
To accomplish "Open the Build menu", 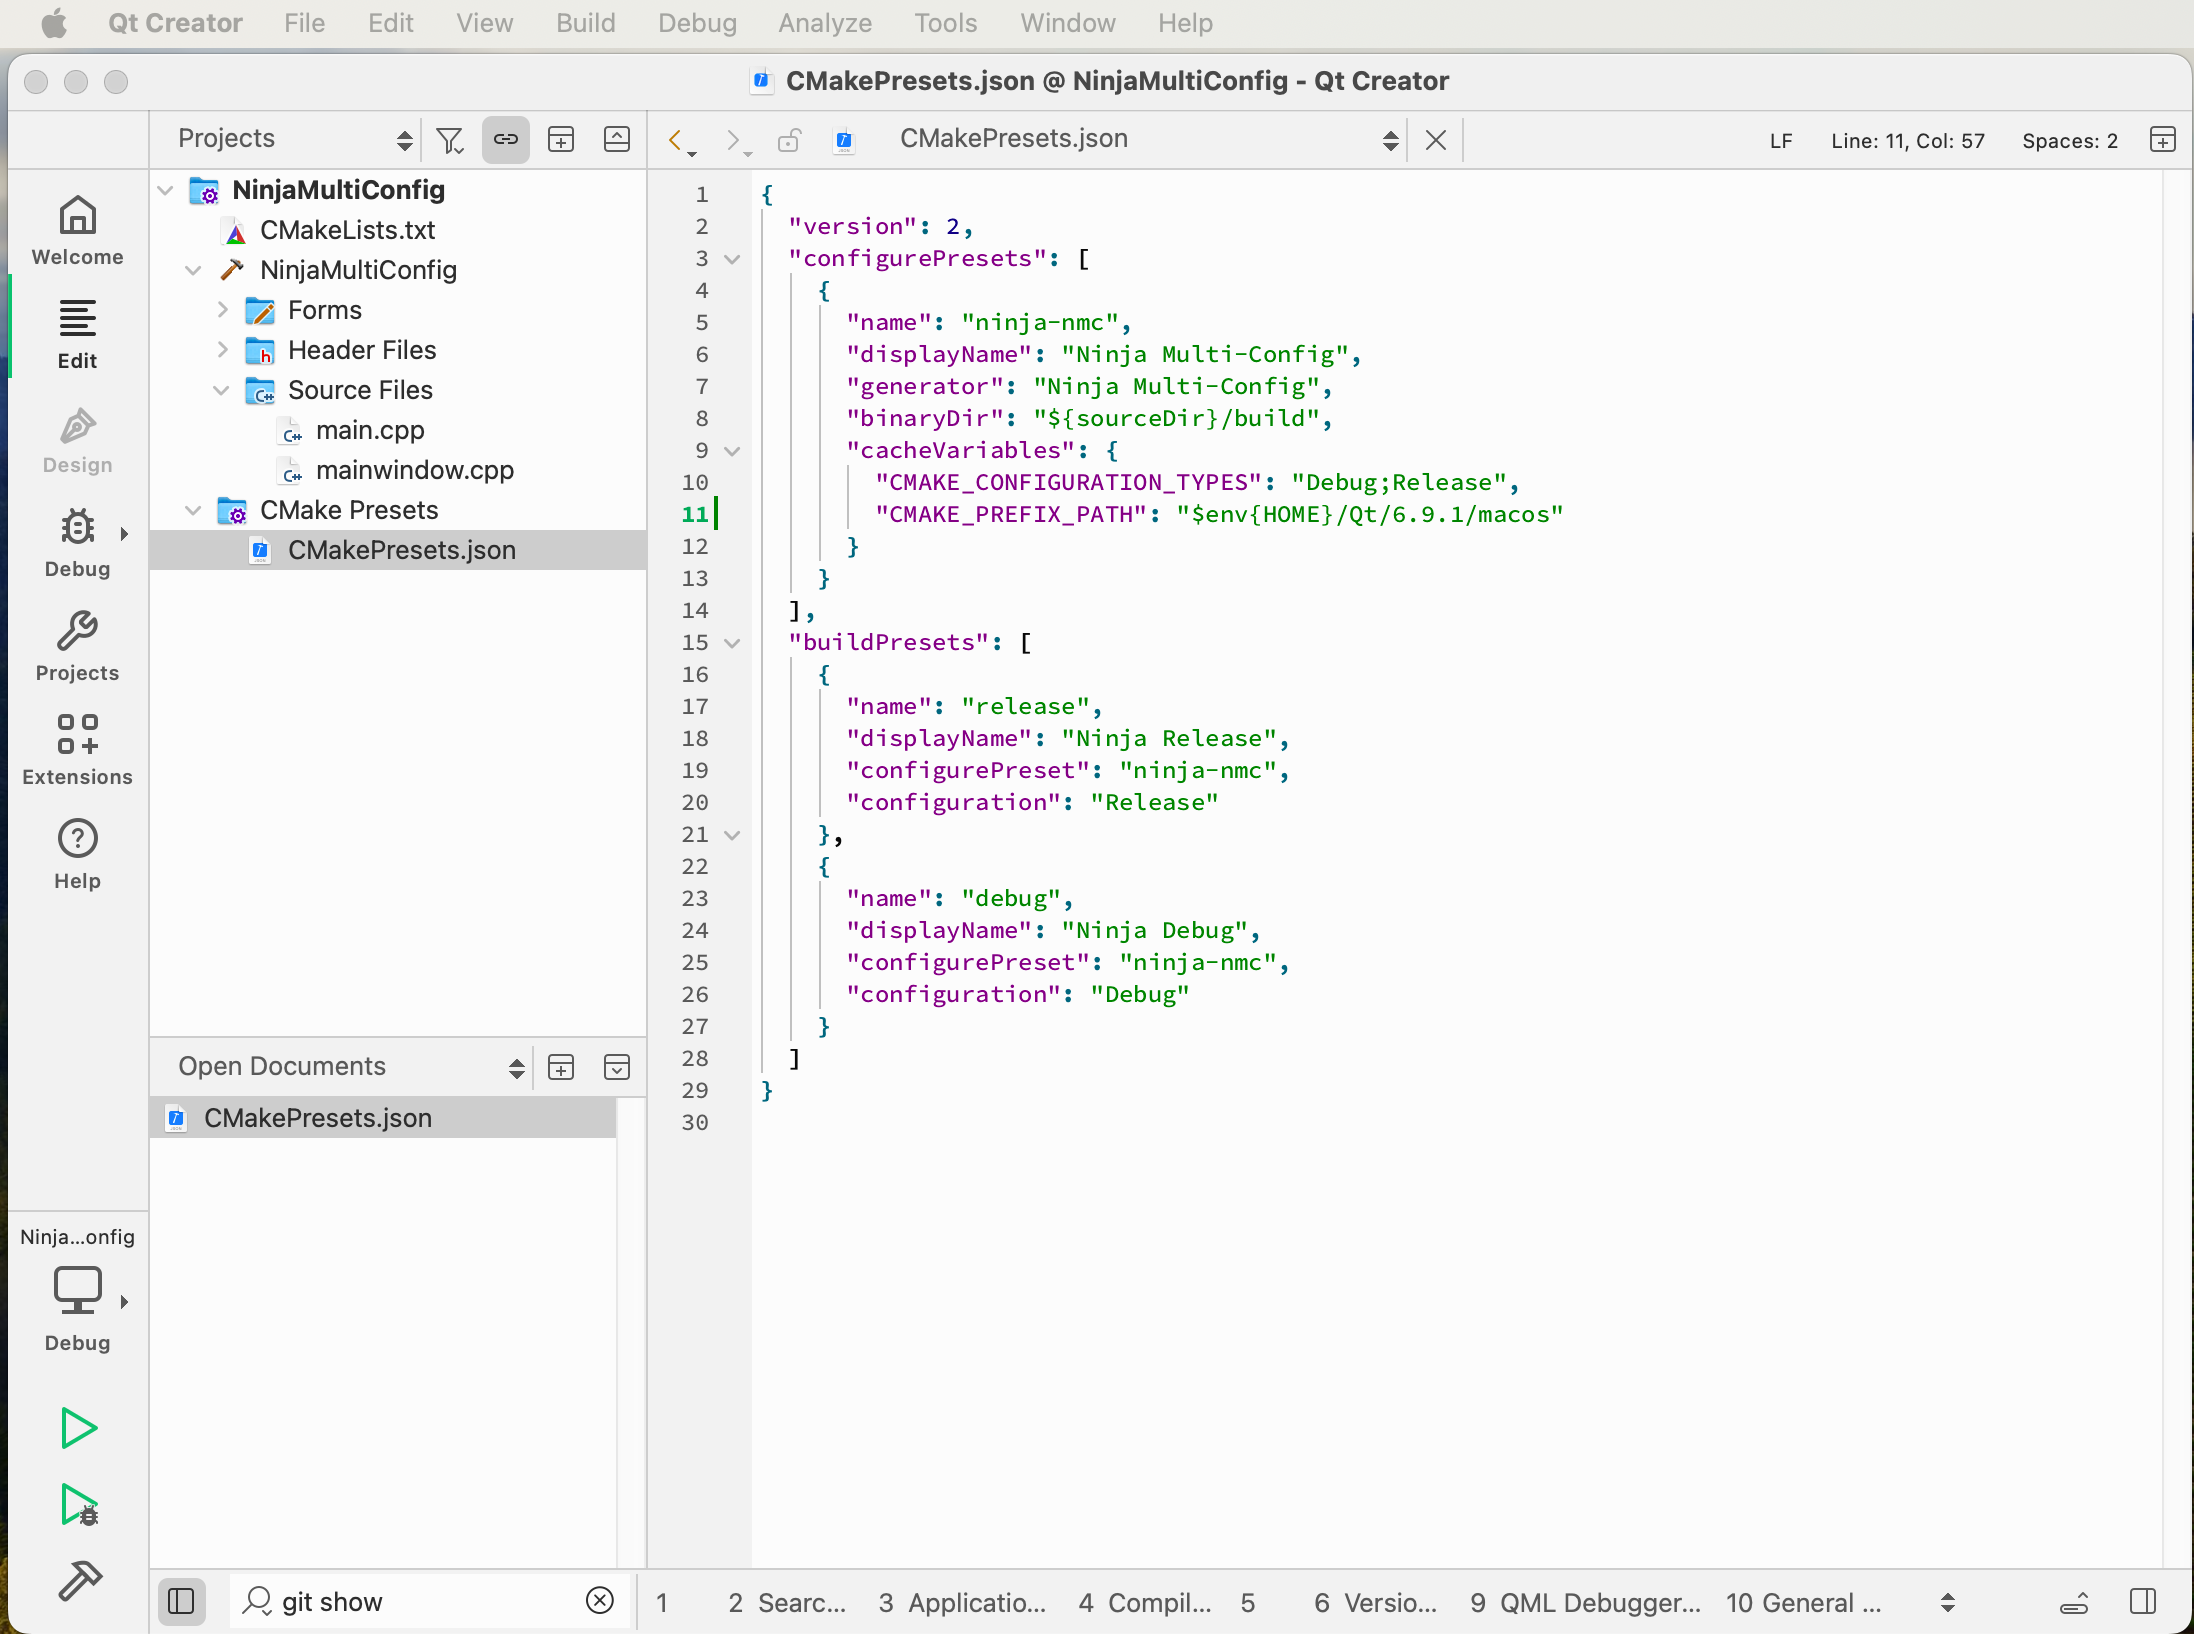I will click(585, 22).
